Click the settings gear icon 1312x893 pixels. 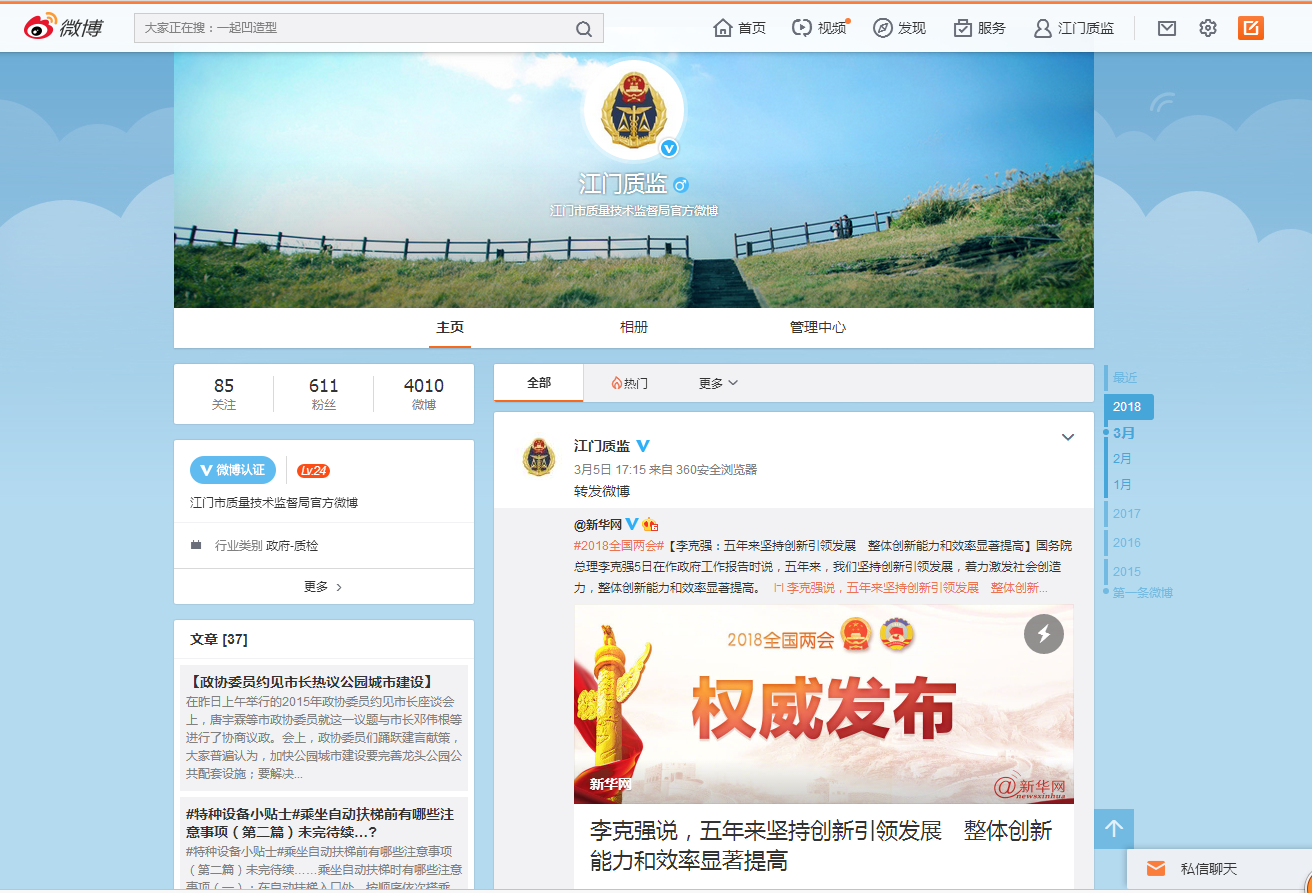click(x=1207, y=28)
